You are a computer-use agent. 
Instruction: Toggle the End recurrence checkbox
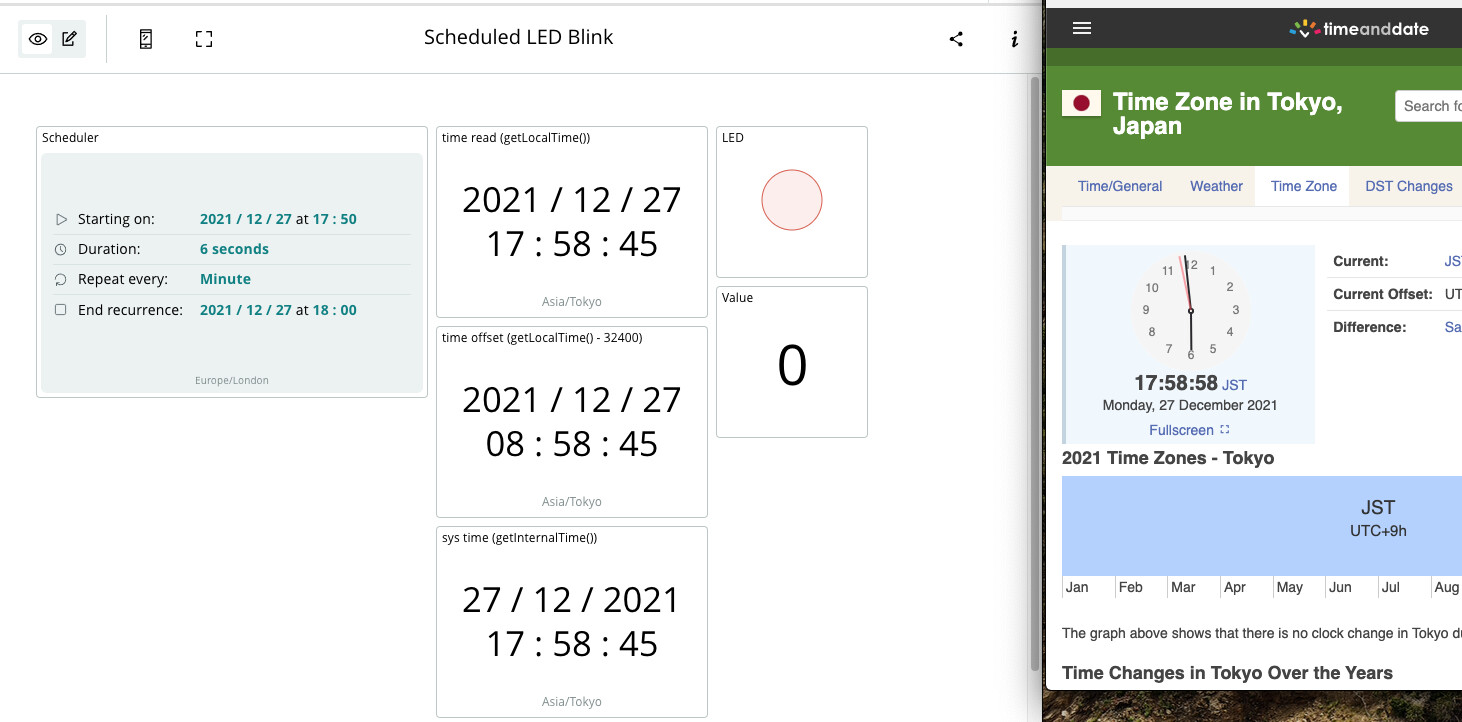(61, 310)
